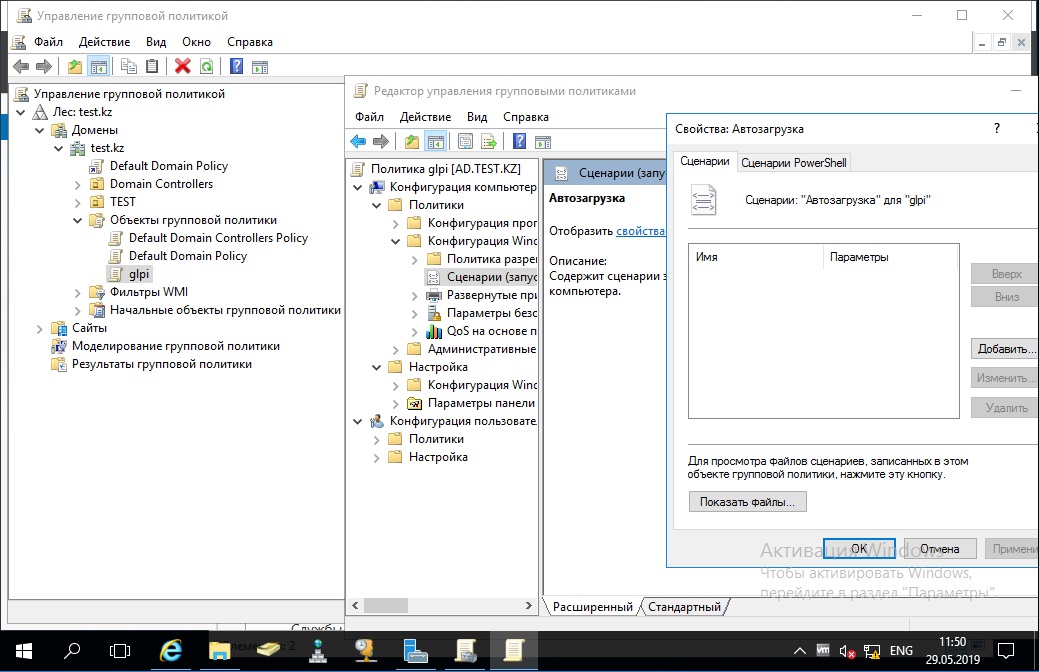
Task: Collapse the Объекты групповой политики node
Action: [78, 220]
